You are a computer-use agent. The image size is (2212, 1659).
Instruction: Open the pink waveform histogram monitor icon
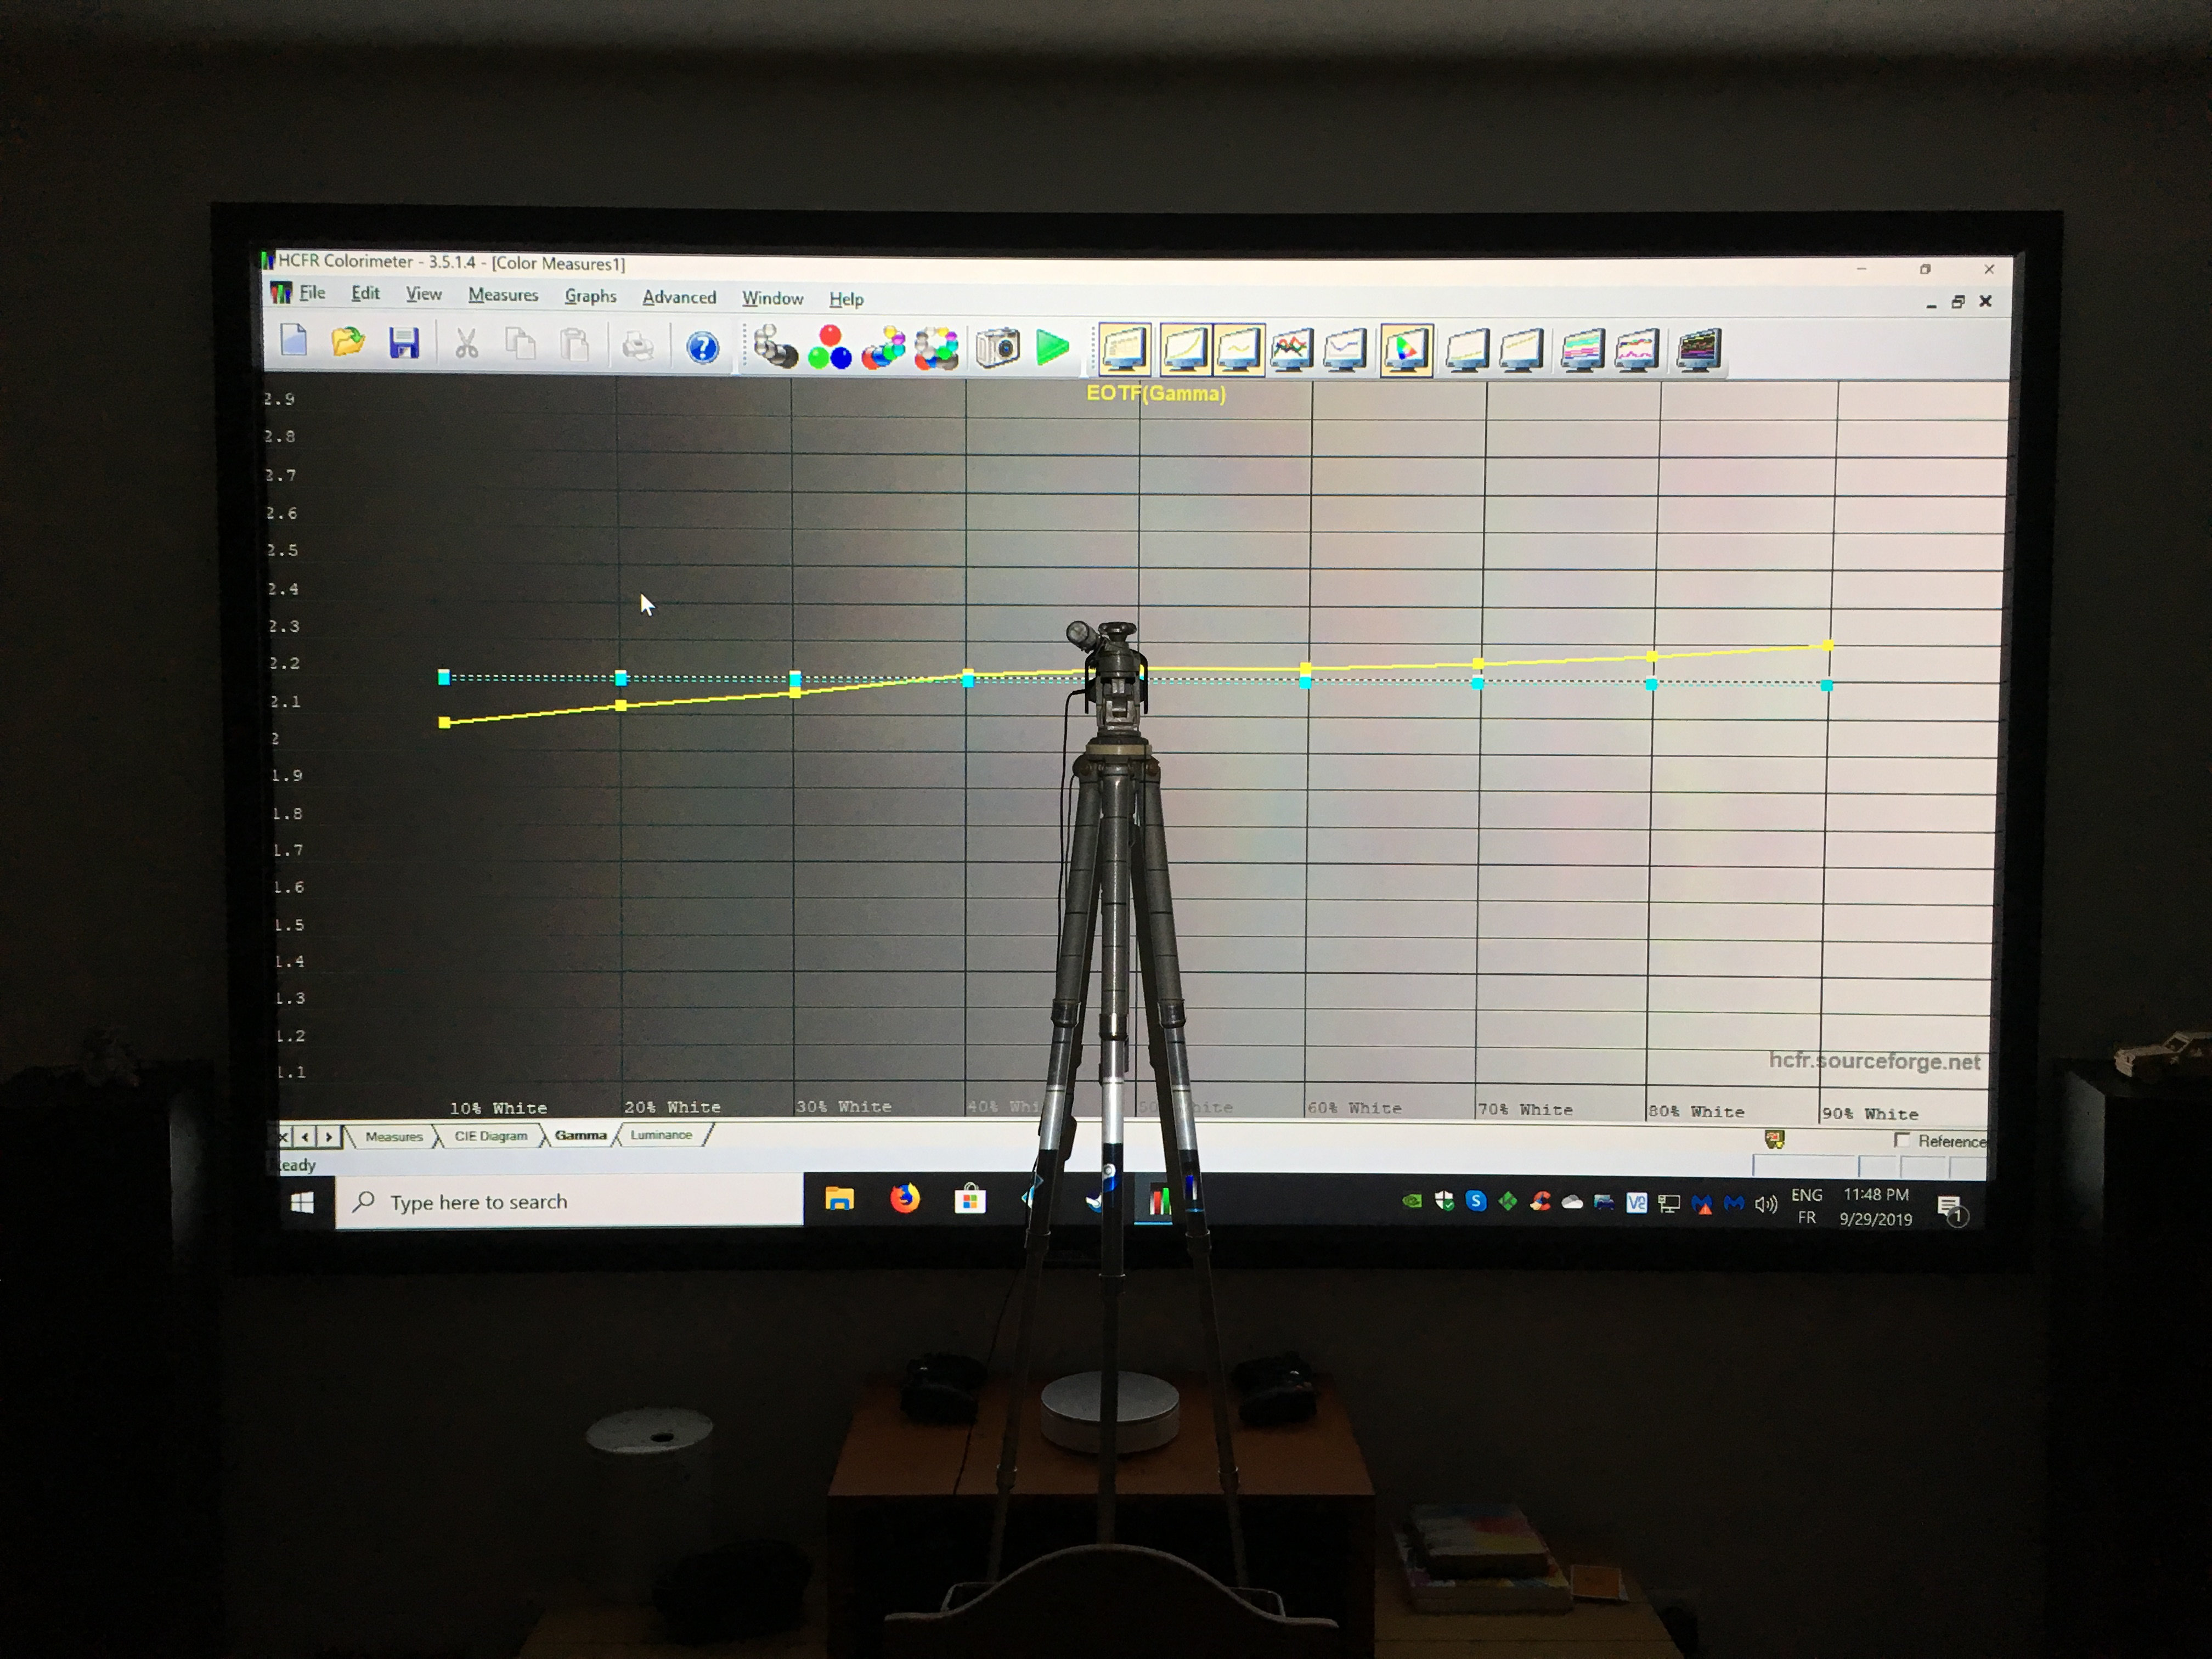click(x=1637, y=351)
